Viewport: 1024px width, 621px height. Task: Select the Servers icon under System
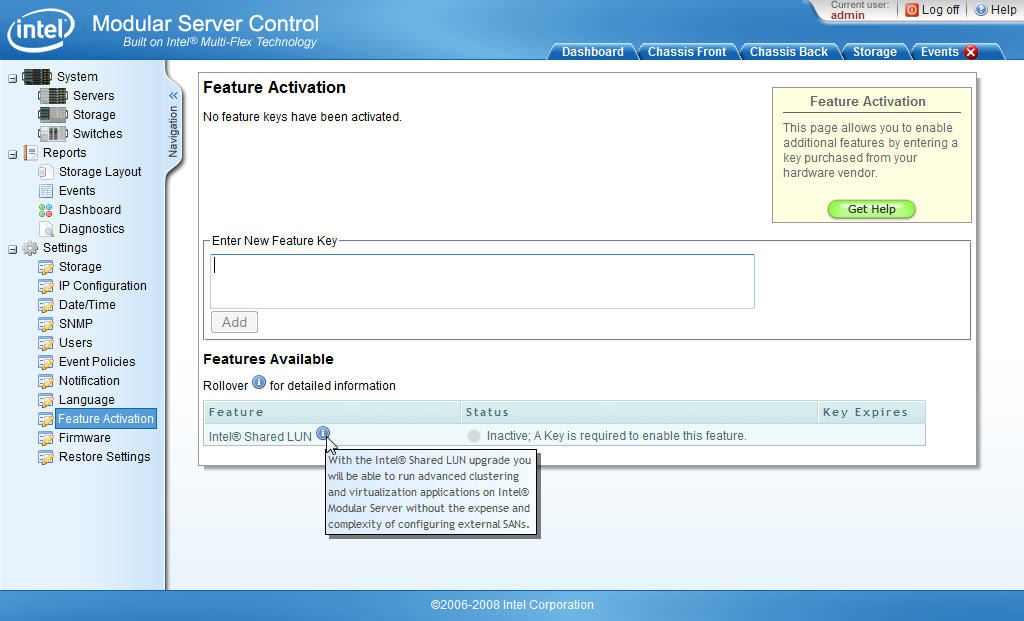[x=53, y=95]
